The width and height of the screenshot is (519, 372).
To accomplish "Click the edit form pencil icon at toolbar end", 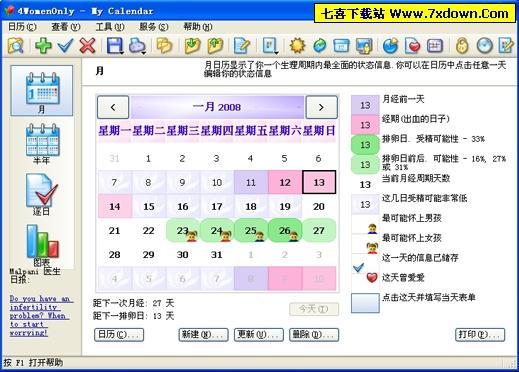I will tap(506, 46).
